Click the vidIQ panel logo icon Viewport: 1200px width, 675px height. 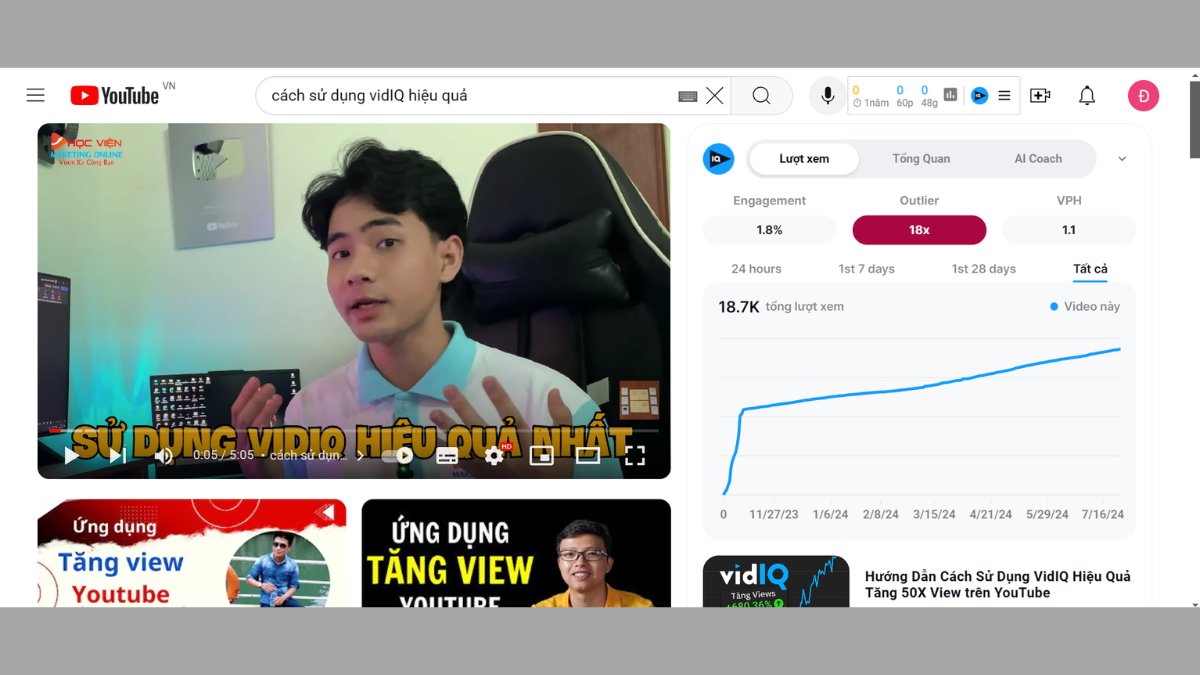coord(718,158)
